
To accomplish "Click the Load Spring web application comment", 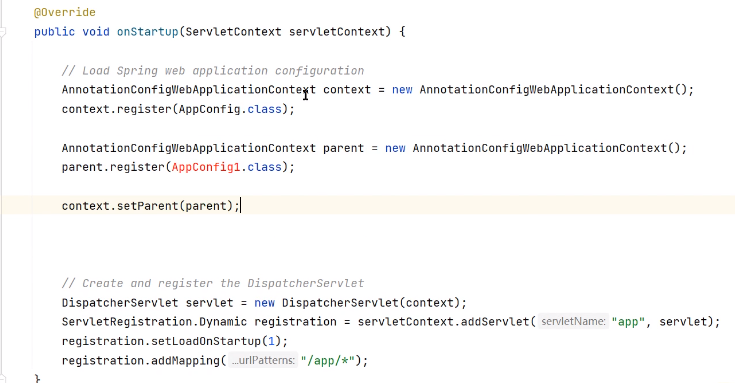I will pyautogui.click(x=213, y=71).
